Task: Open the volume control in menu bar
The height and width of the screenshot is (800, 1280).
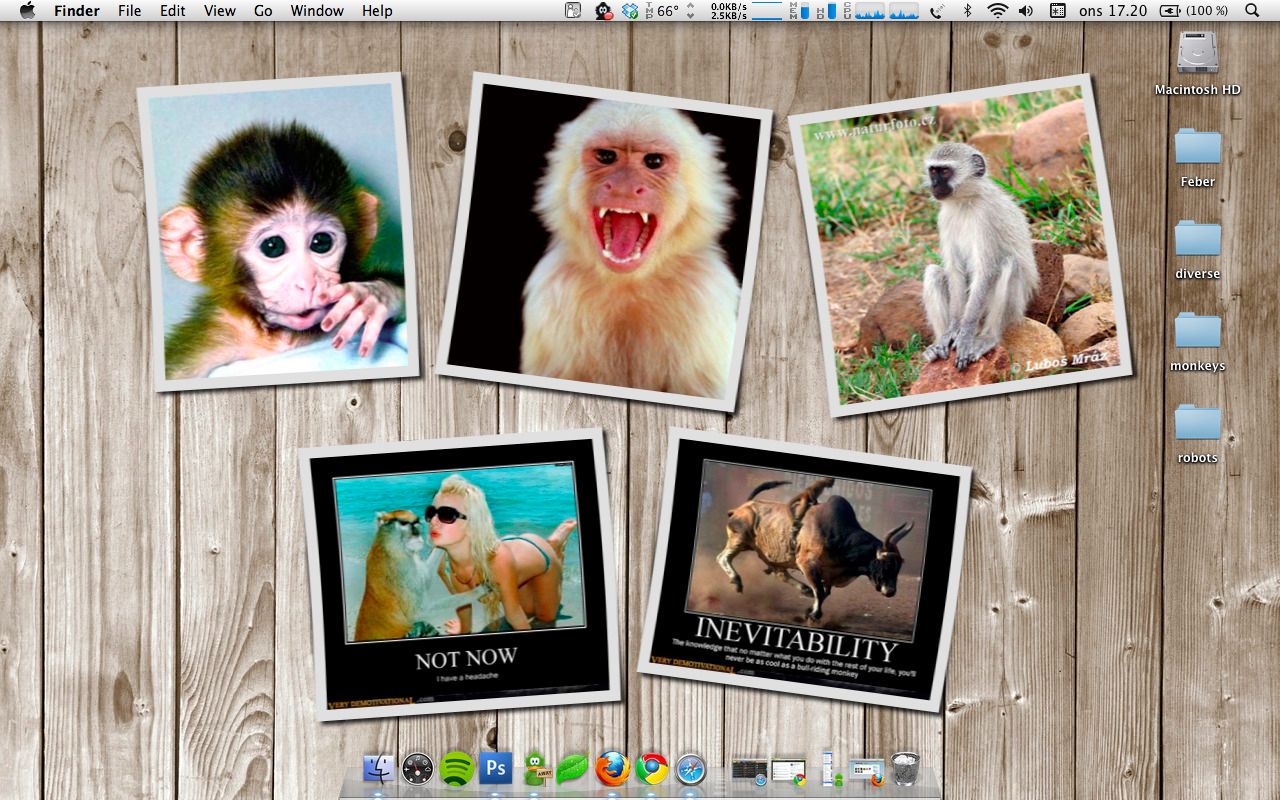Action: coord(1026,11)
